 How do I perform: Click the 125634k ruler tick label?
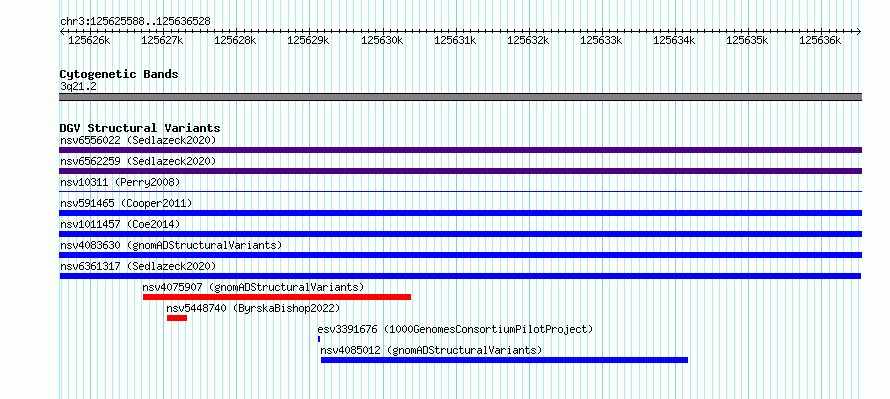(674, 40)
